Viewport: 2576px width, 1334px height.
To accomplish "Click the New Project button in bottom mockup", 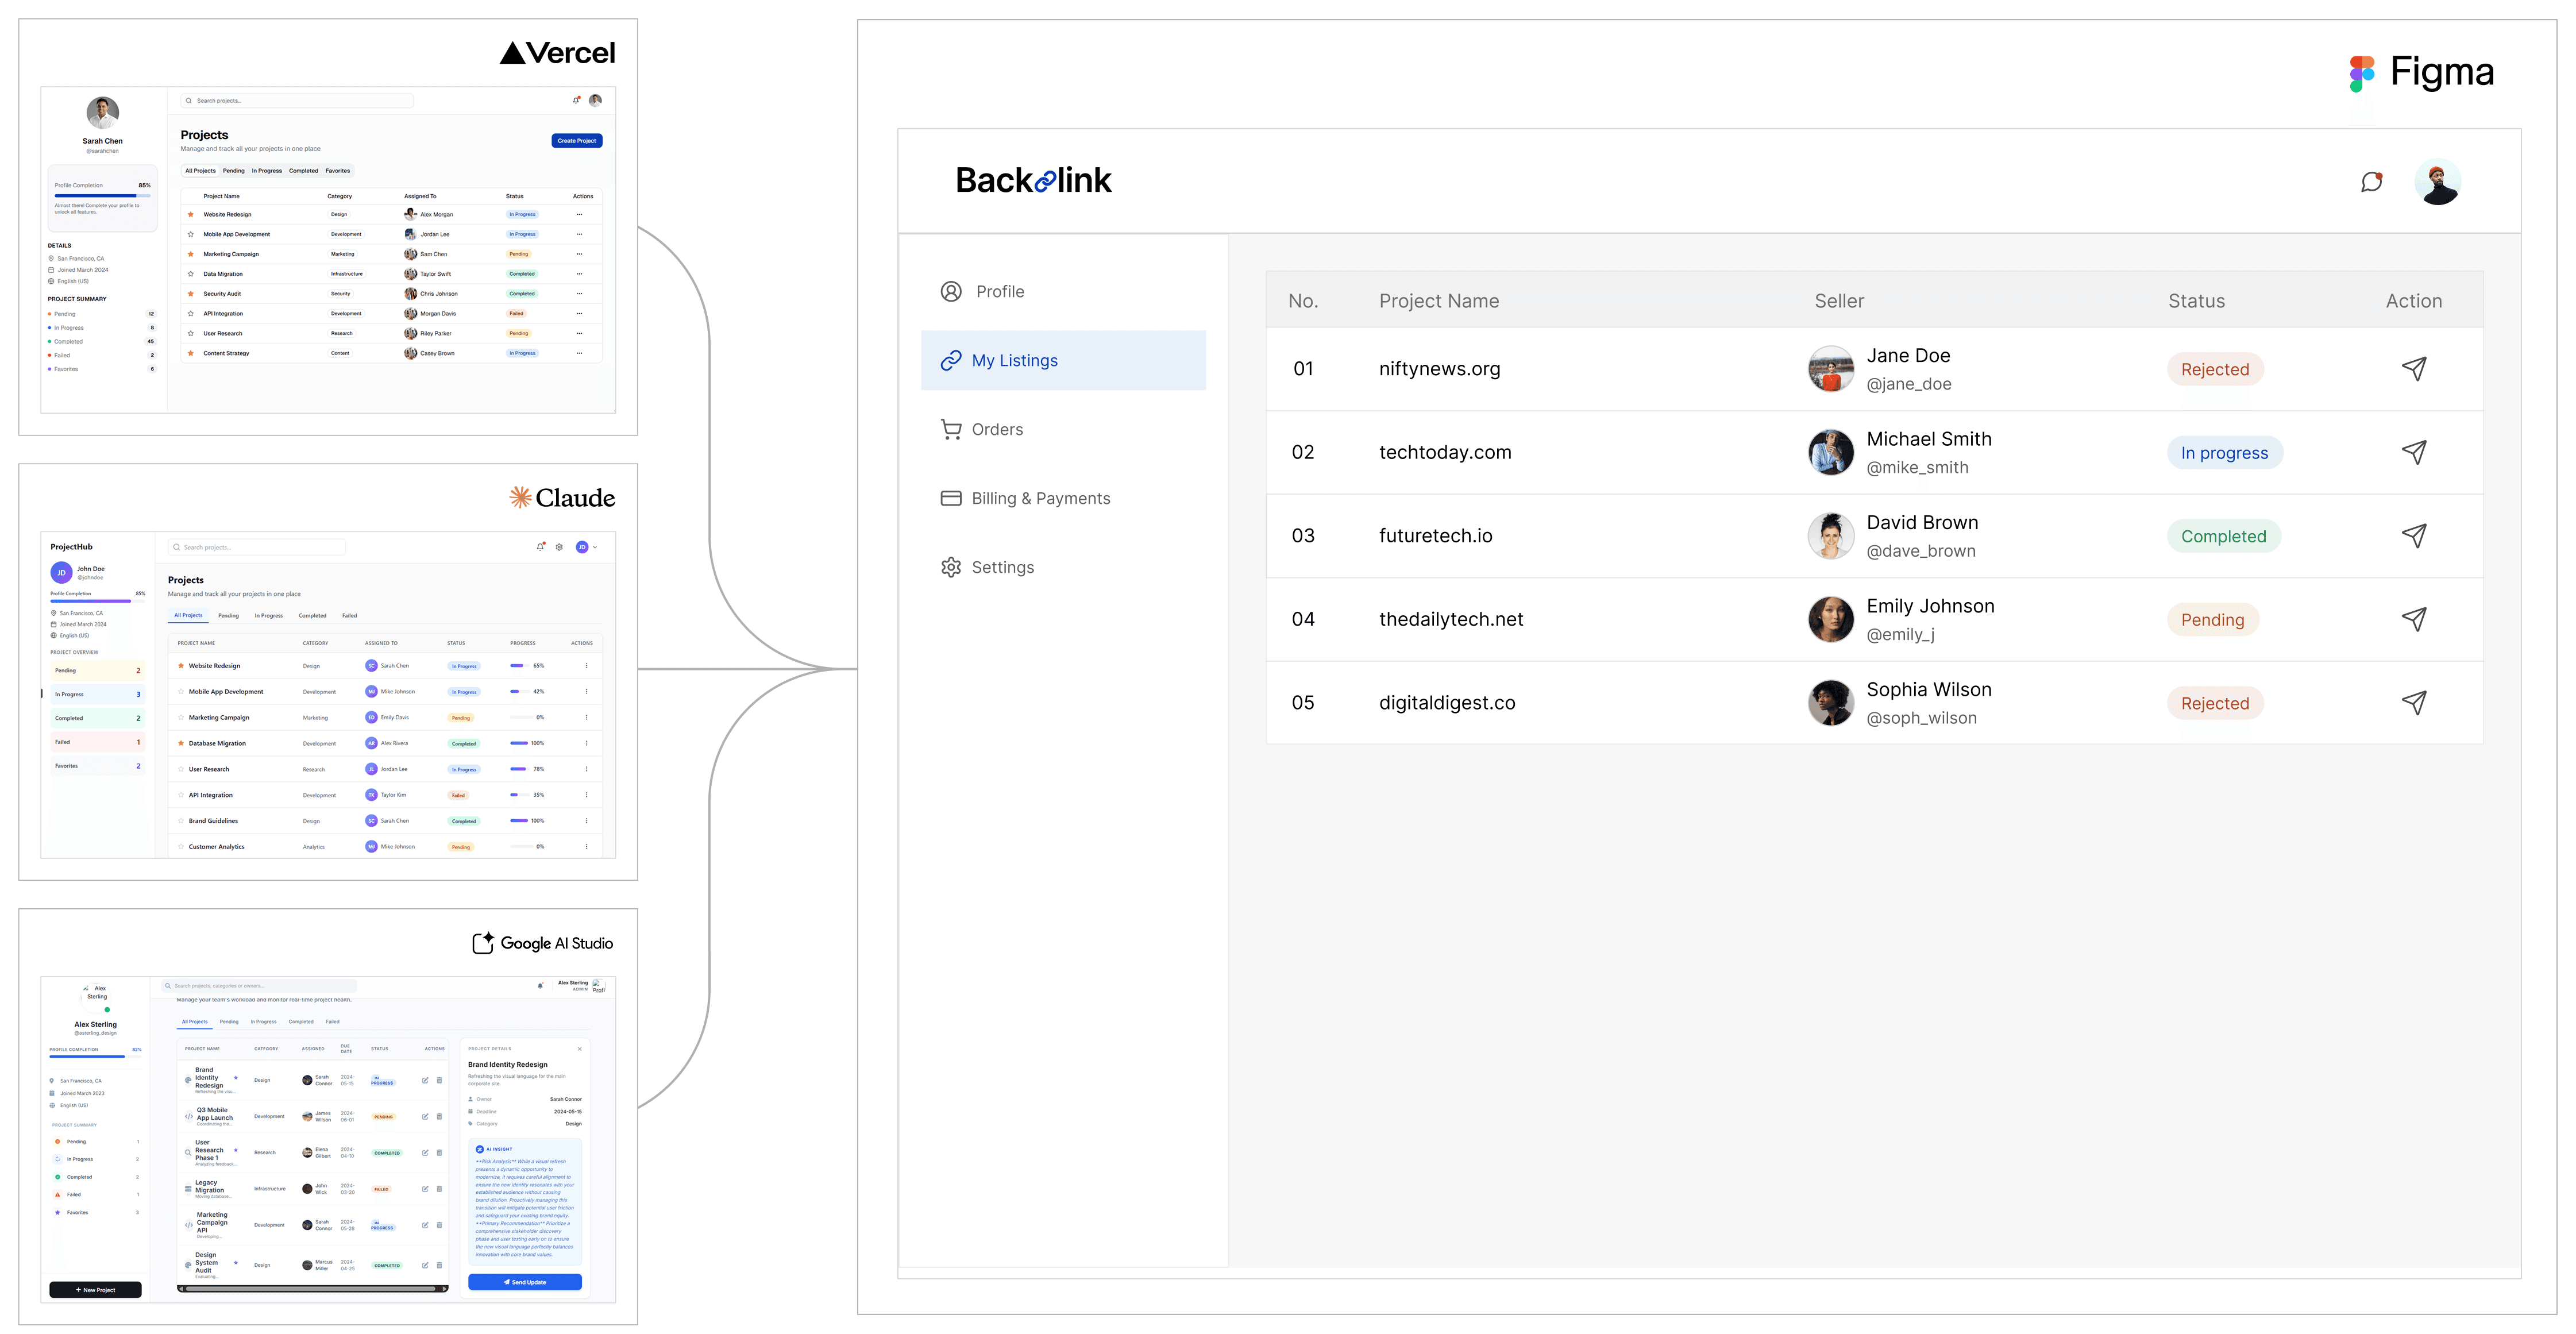I will [95, 1290].
